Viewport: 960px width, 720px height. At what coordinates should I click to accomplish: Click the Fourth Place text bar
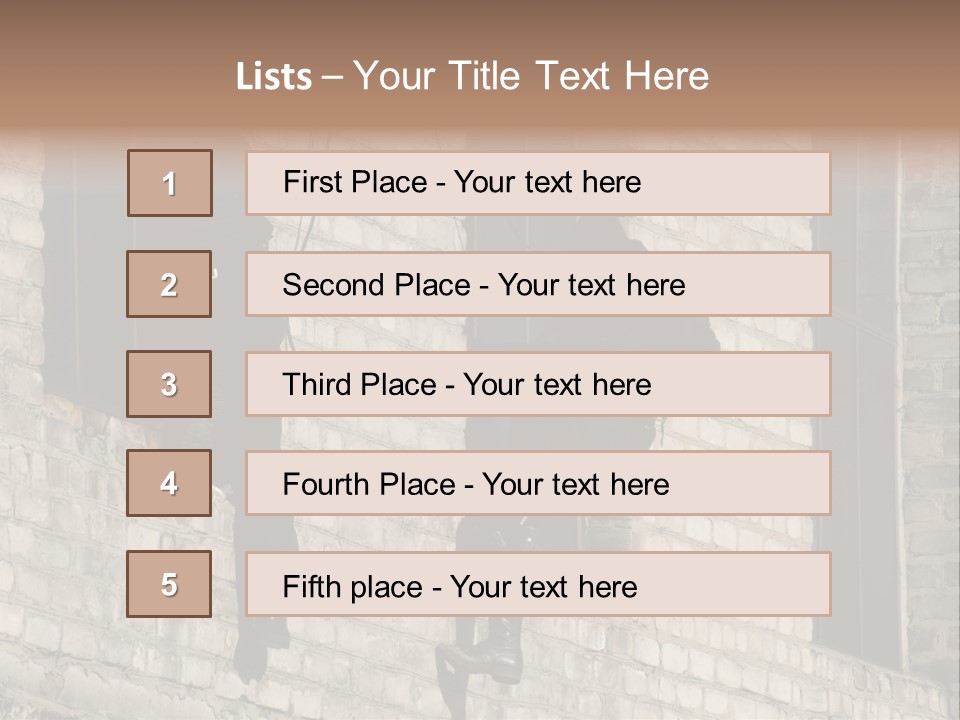click(538, 484)
